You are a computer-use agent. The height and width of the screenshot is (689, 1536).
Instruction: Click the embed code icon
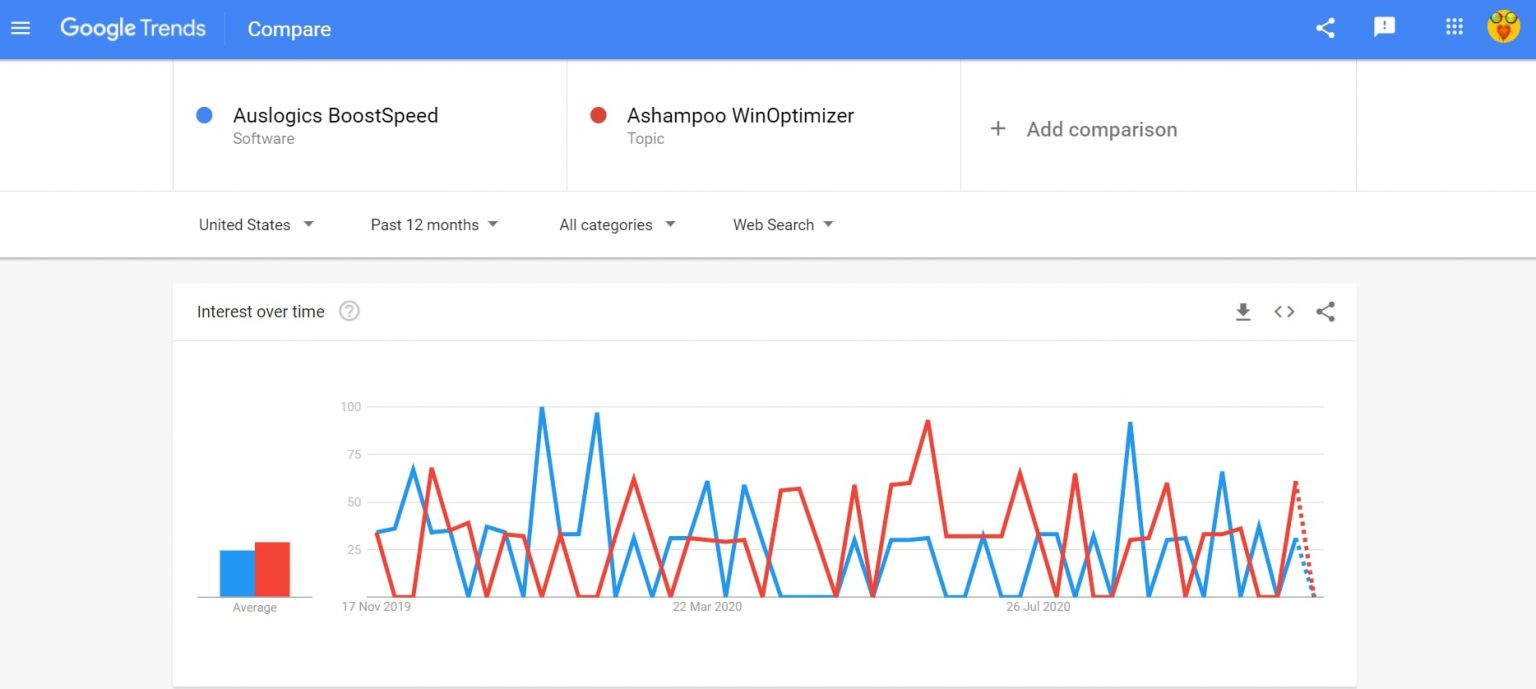[x=1284, y=312]
